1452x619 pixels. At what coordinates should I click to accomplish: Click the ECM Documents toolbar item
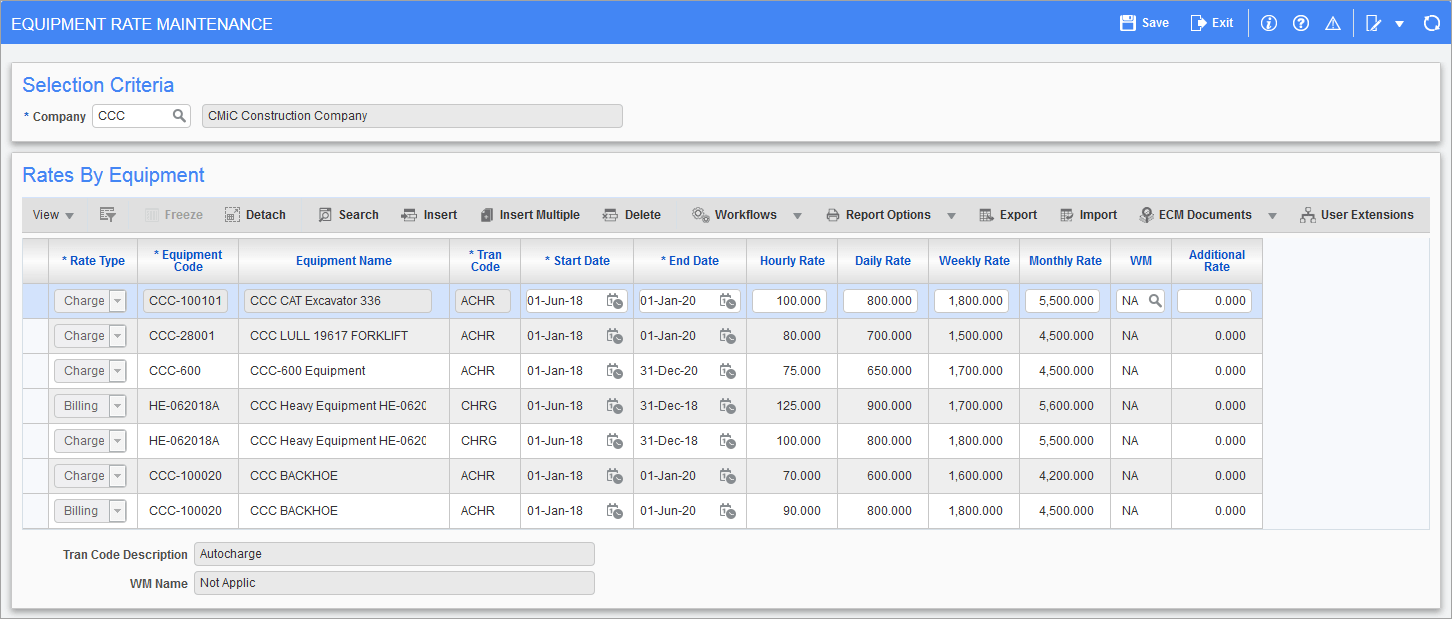1195,215
